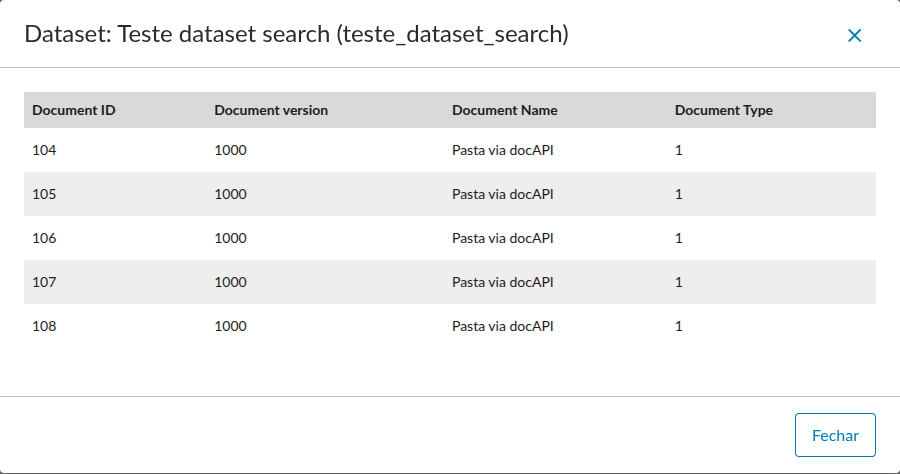Select the row with Document ID 106
900x474 pixels.
(45, 238)
